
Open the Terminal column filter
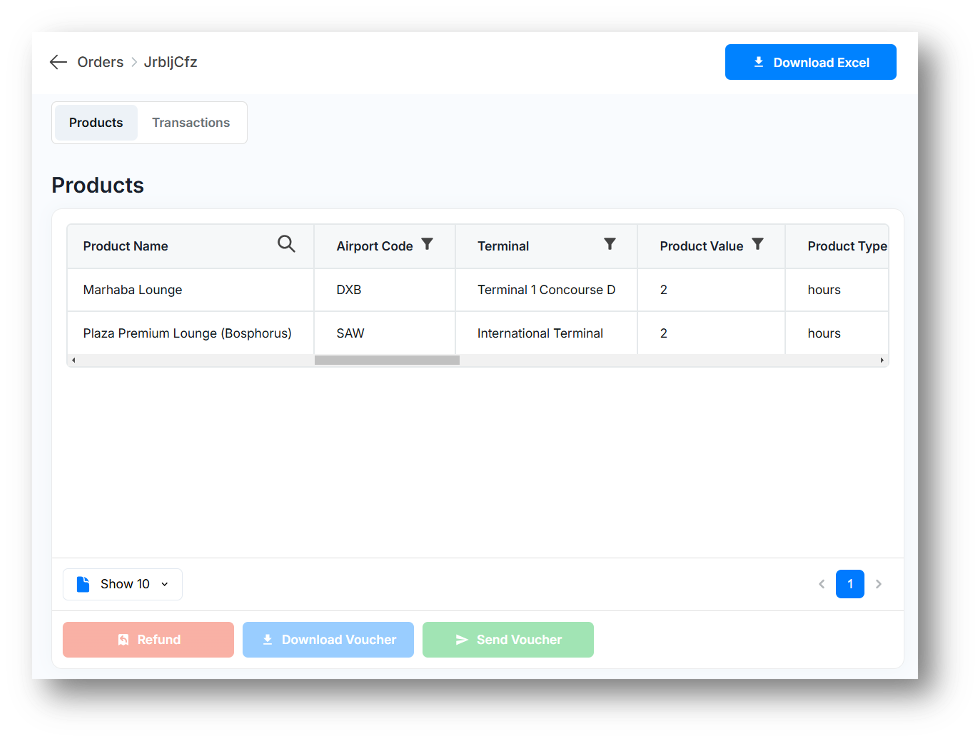pos(610,245)
